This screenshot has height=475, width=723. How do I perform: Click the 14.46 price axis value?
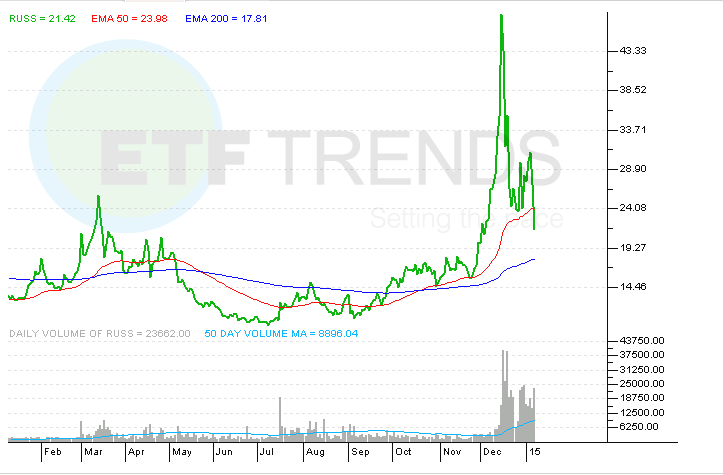coord(633,287)
